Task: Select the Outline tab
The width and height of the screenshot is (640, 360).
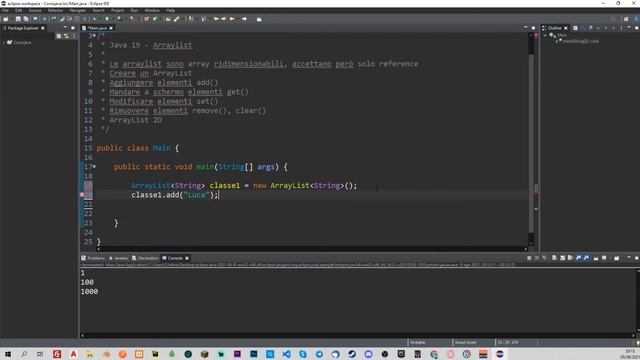Action: click(x=554, y=28)
